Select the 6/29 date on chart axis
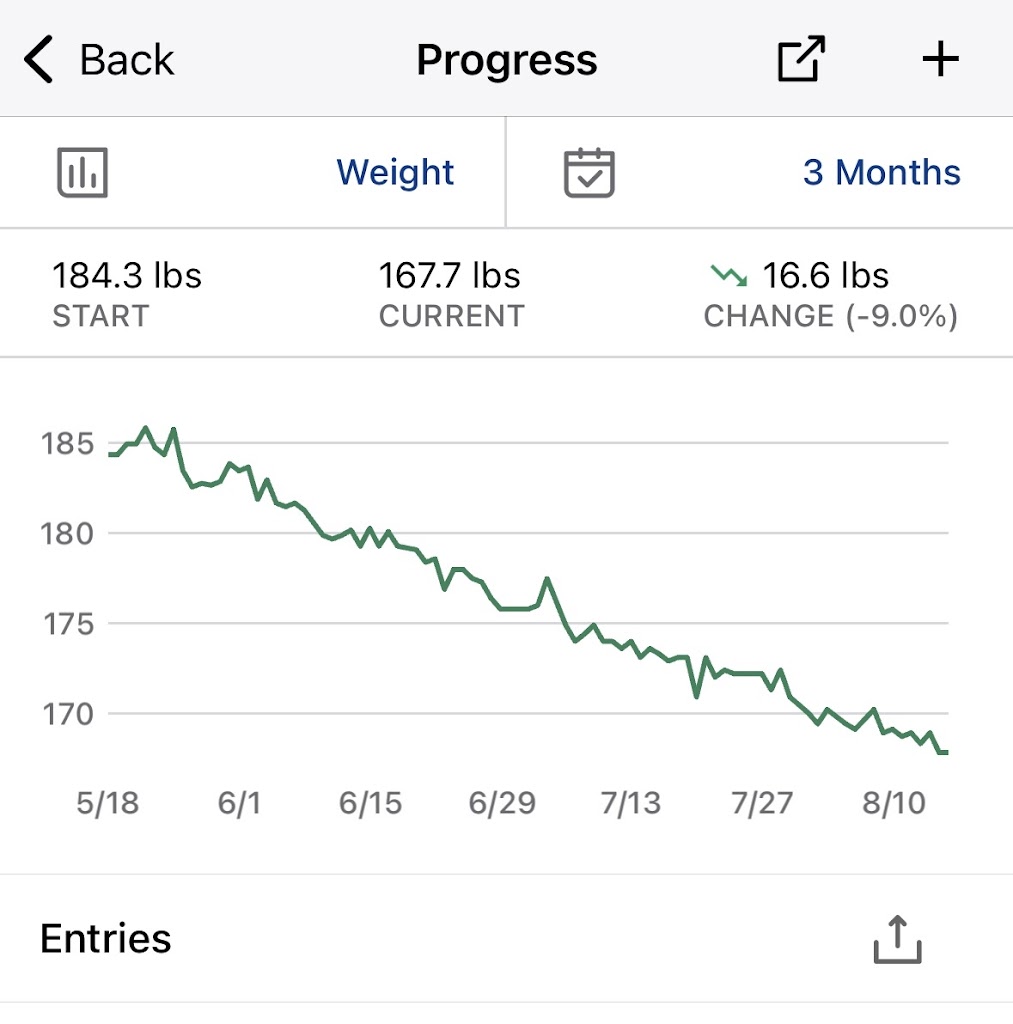This screenshot has width=1013, height=1024. click(502, 803)
